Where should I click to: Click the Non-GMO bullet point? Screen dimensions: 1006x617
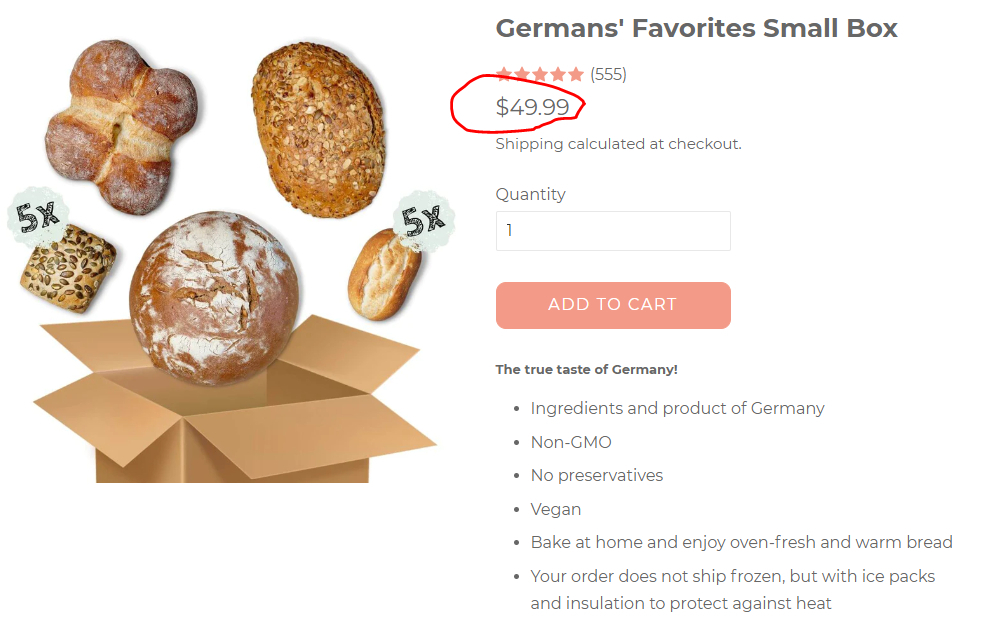pos(570,442)
